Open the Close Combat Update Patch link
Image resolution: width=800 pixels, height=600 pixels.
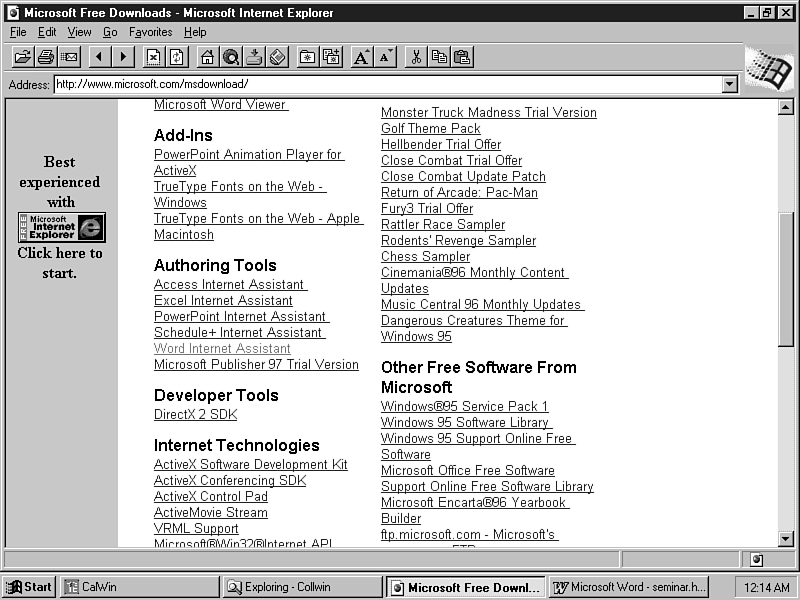(x=463, y=177)
